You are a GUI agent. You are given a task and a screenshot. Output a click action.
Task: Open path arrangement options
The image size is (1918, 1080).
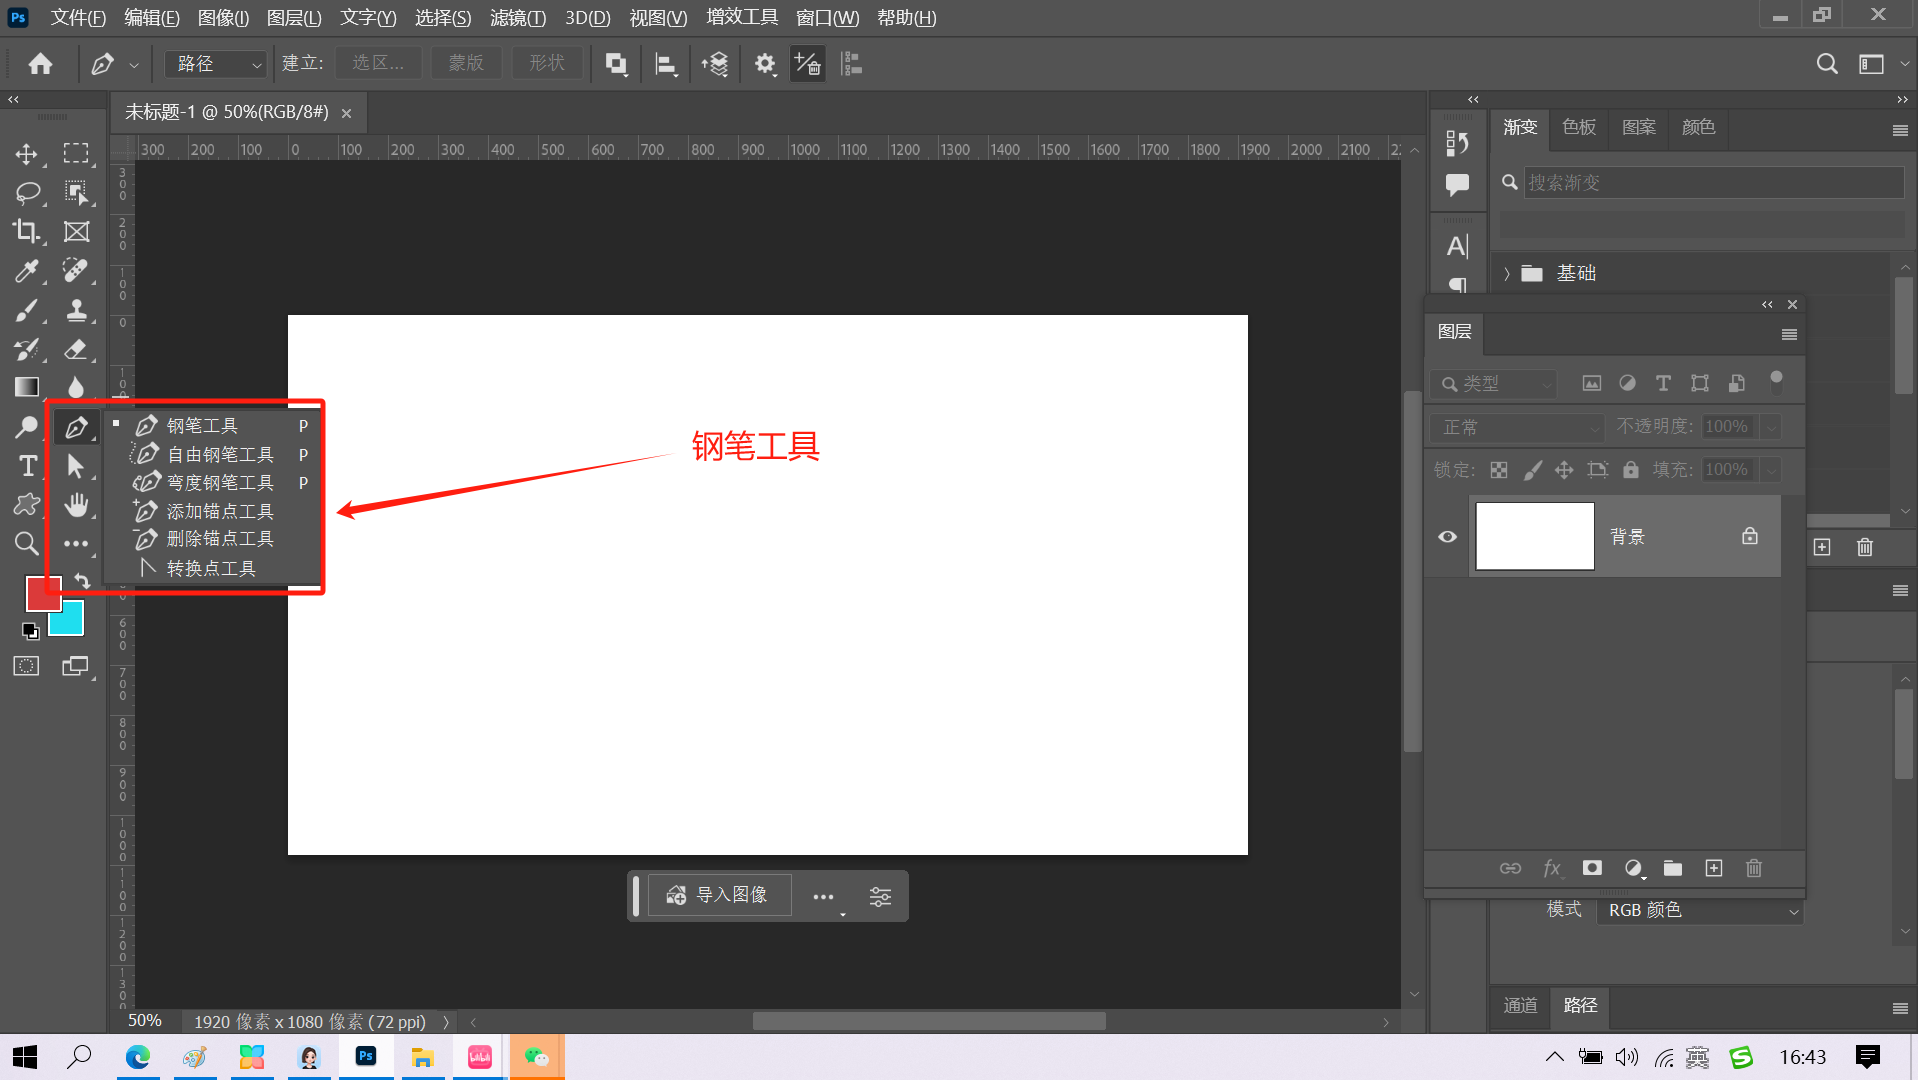715,64
